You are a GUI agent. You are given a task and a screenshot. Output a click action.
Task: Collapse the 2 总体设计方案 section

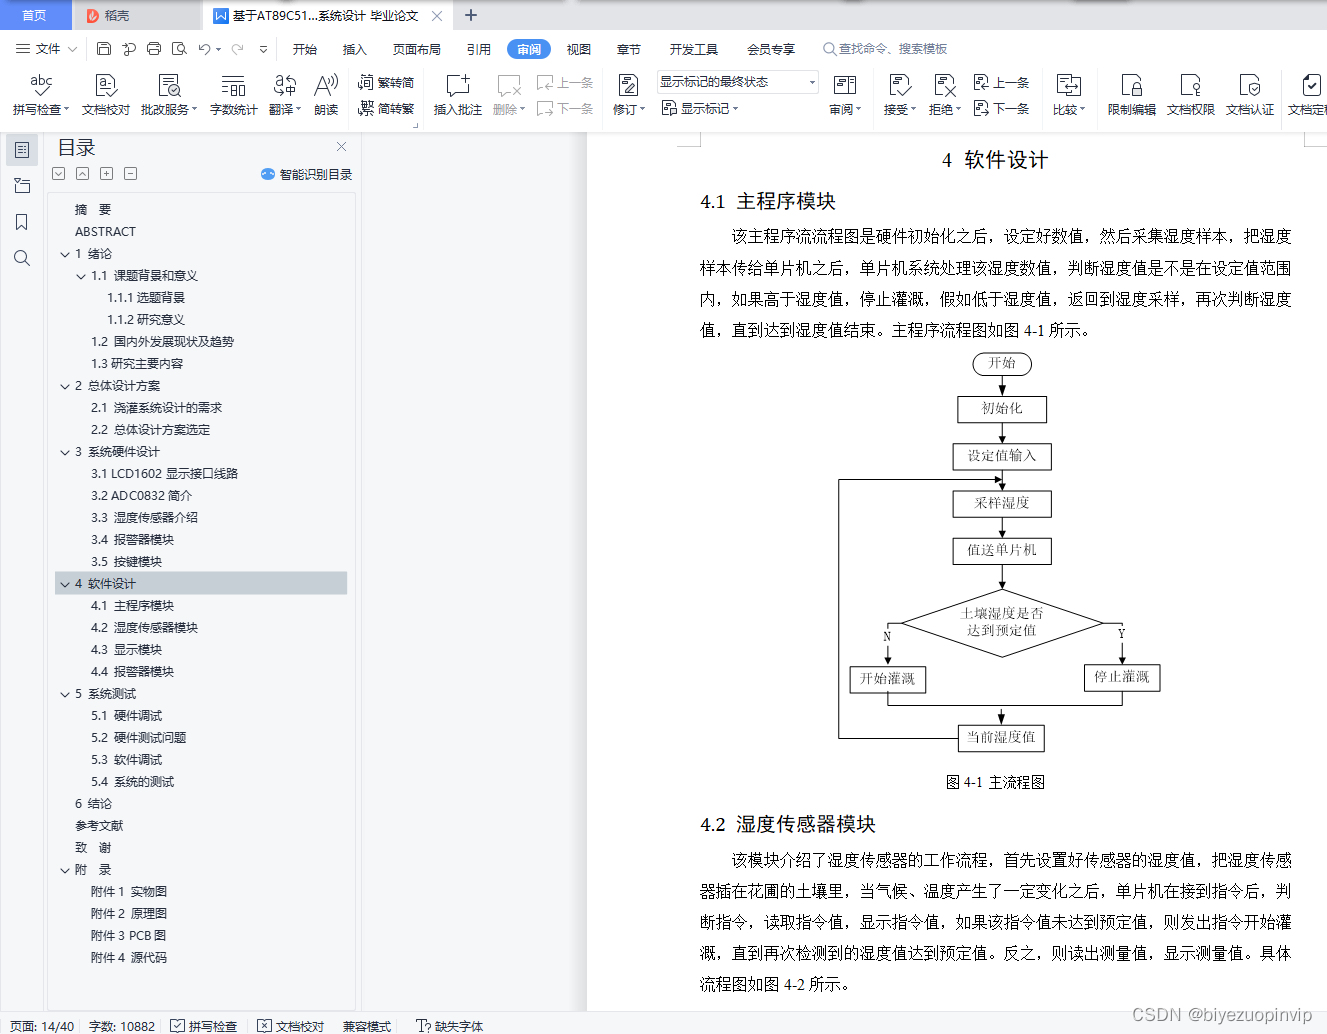pyautogui.click(x=65, y=386)
